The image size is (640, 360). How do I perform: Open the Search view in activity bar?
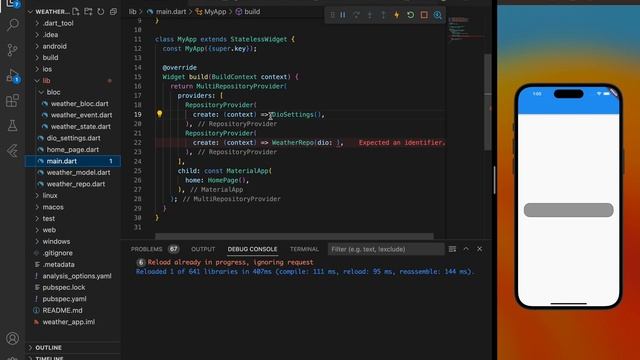[x=13, y=25]
